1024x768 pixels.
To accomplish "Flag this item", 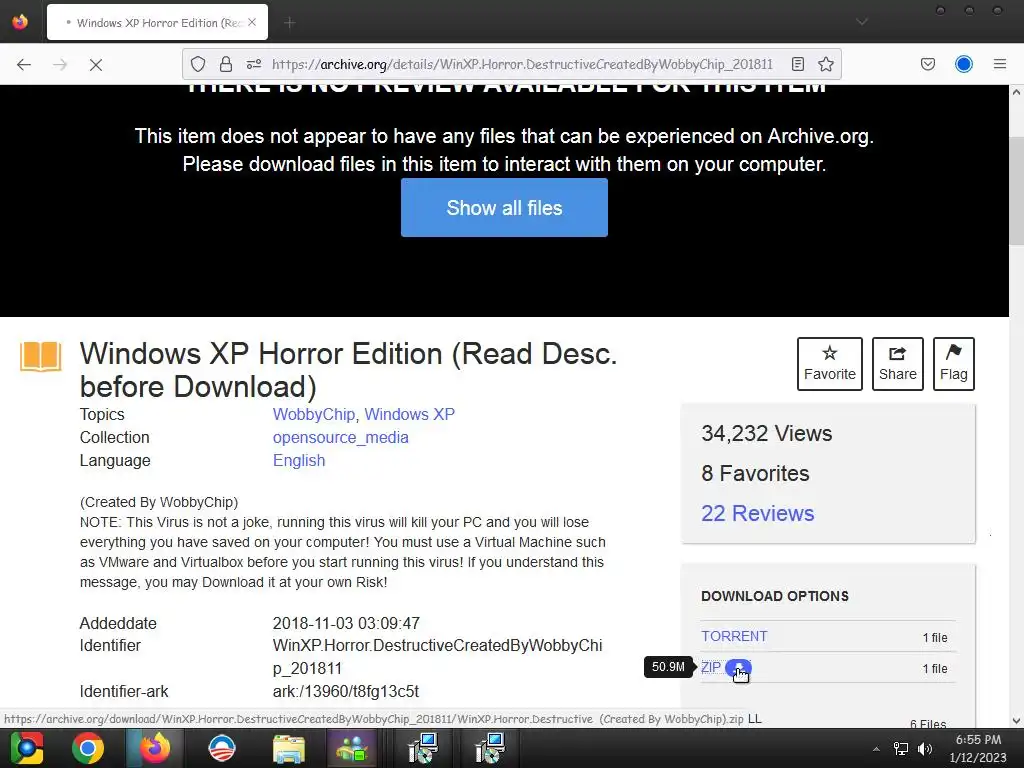I will pyautogui.click(x=953, y=364).
